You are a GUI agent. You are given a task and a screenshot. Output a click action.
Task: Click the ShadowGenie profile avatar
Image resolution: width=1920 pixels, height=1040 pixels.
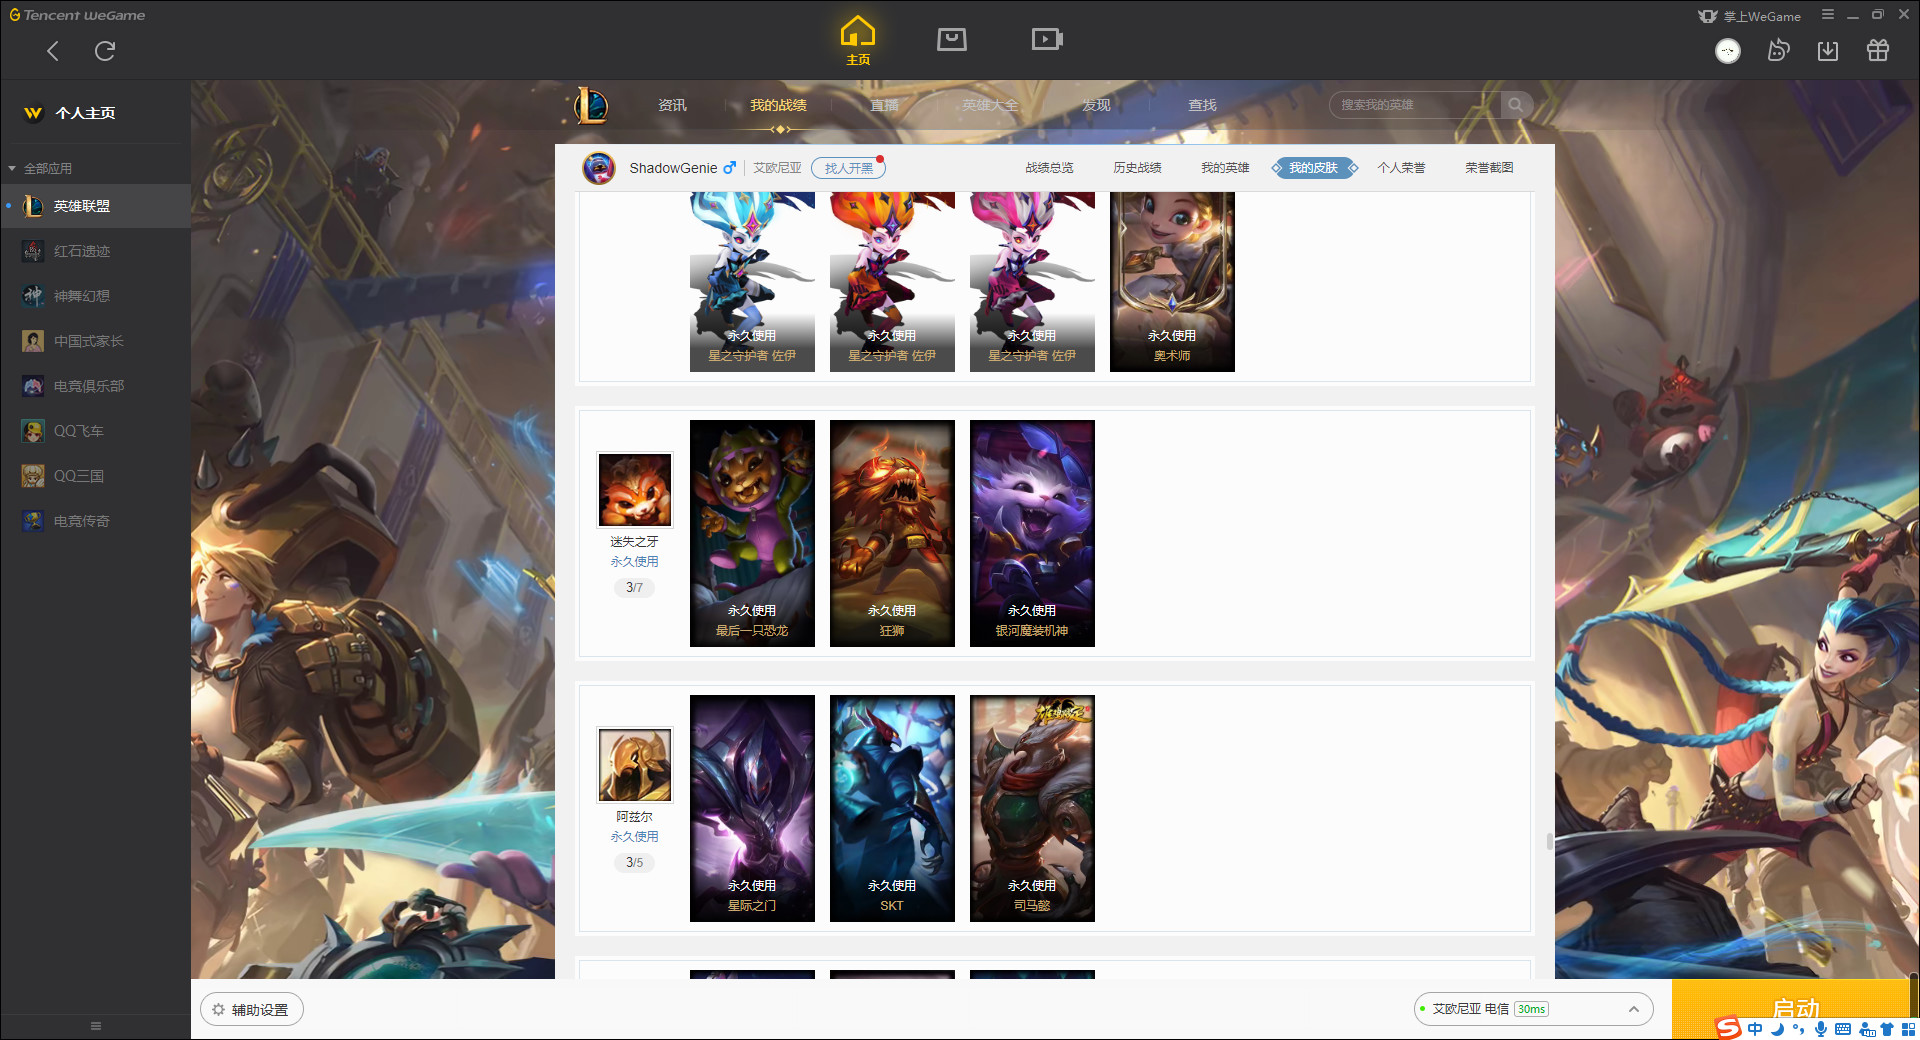pyautogui.click(x=599, y=168)
